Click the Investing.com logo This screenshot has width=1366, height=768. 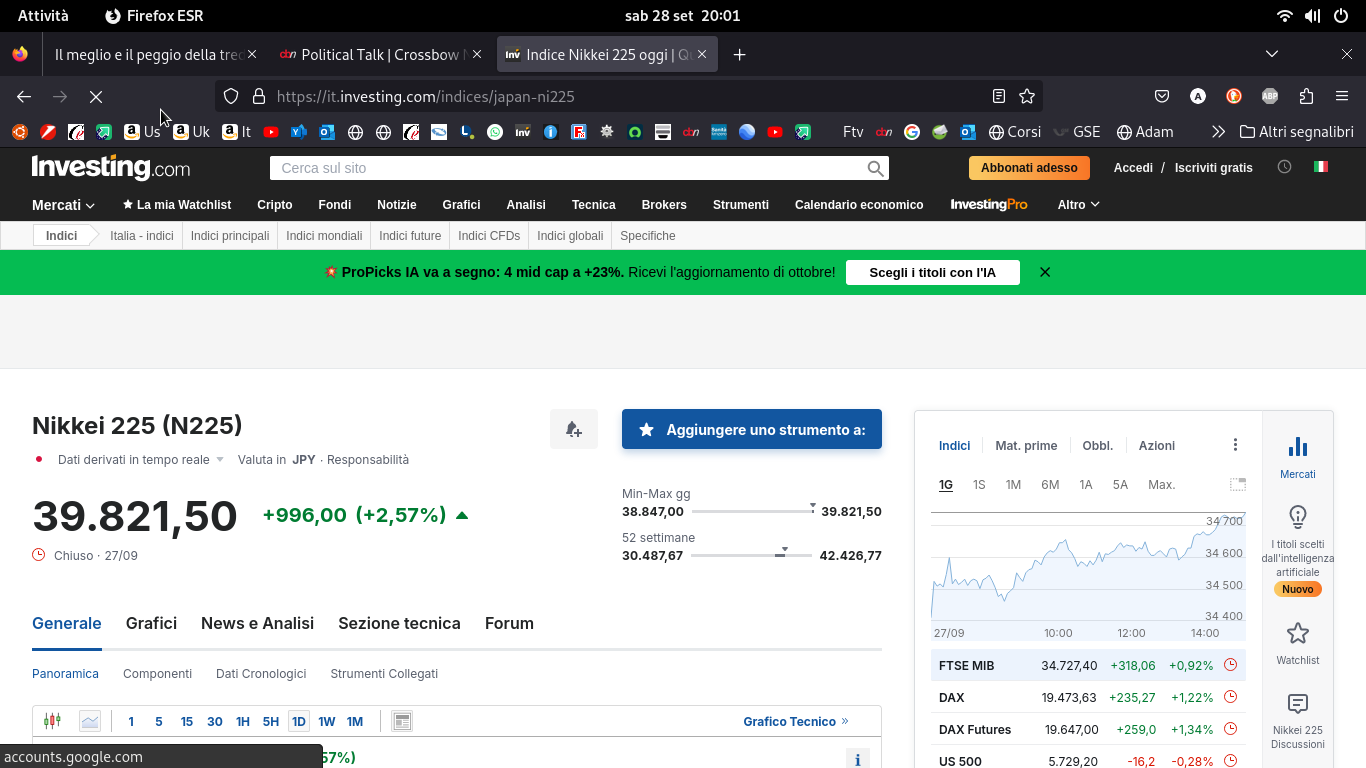[x=111, y=167]
